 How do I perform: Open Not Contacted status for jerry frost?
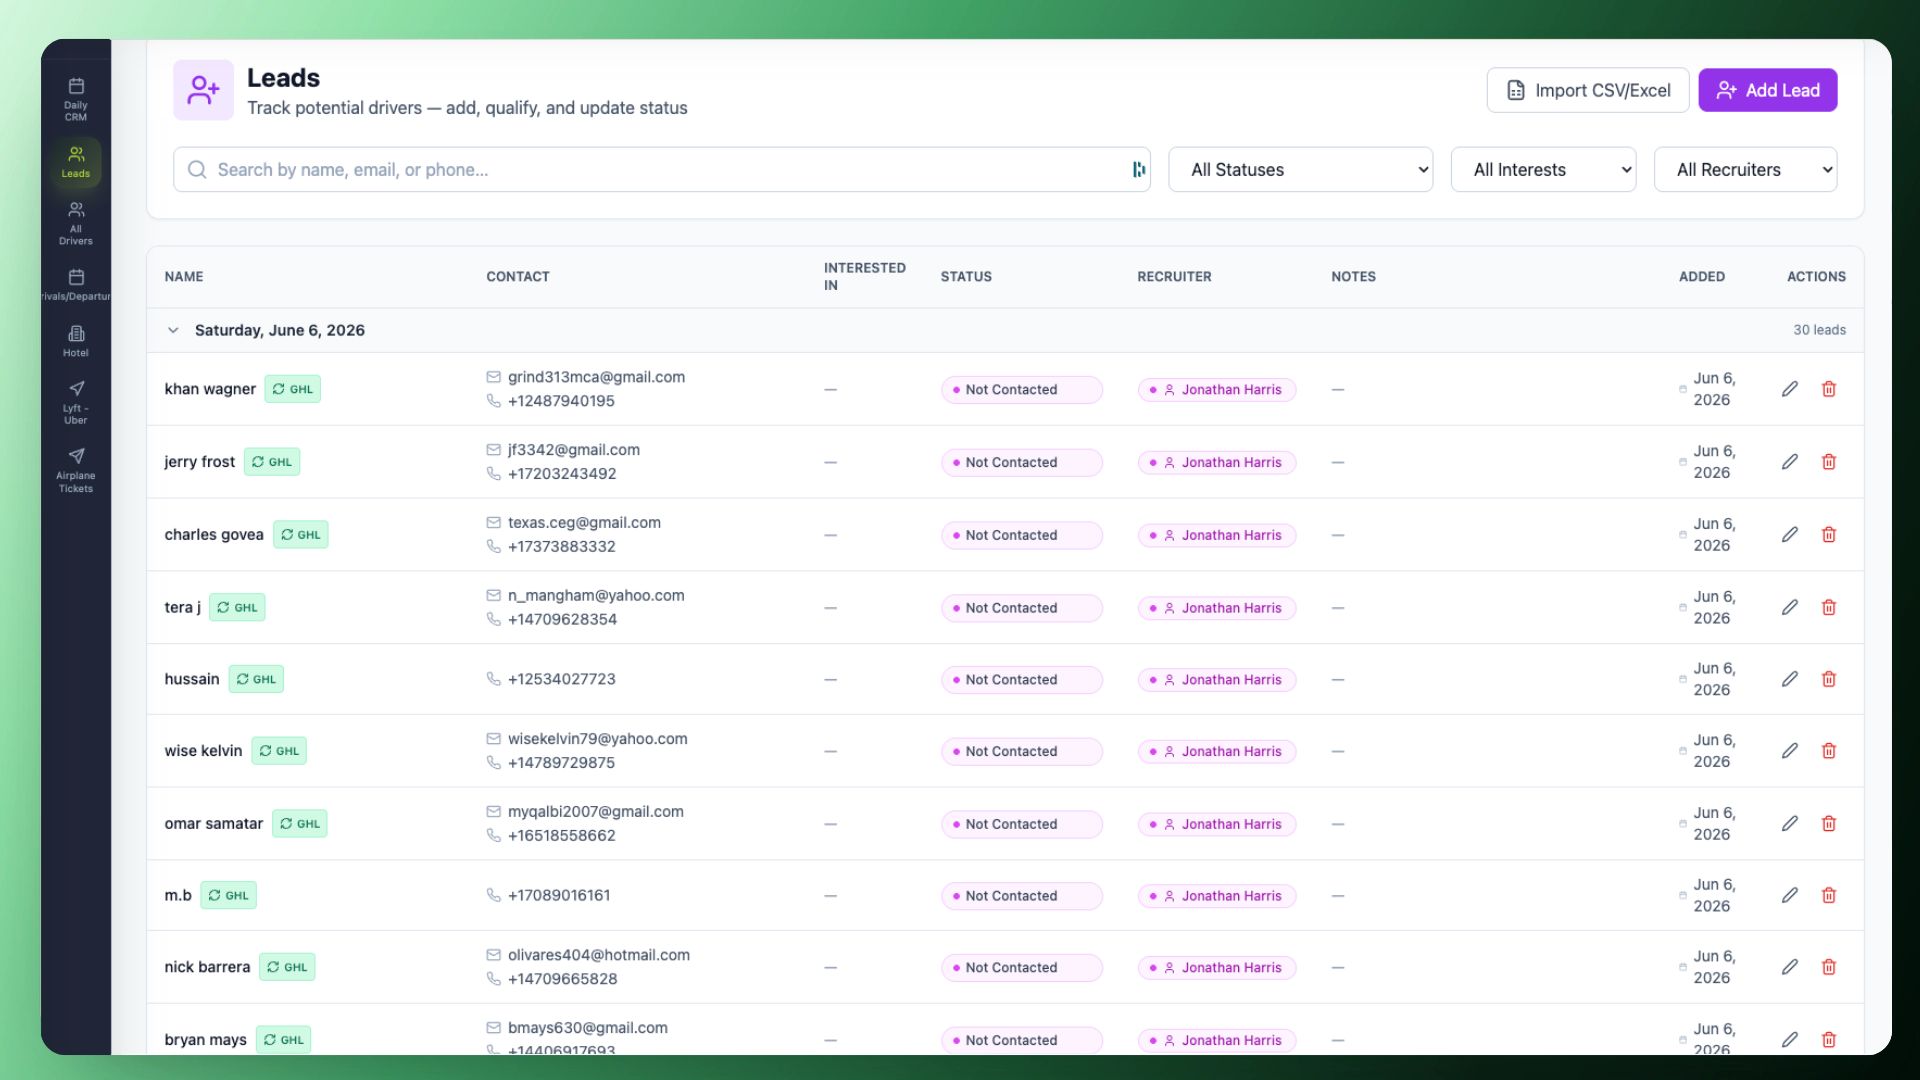(1021, 462)
